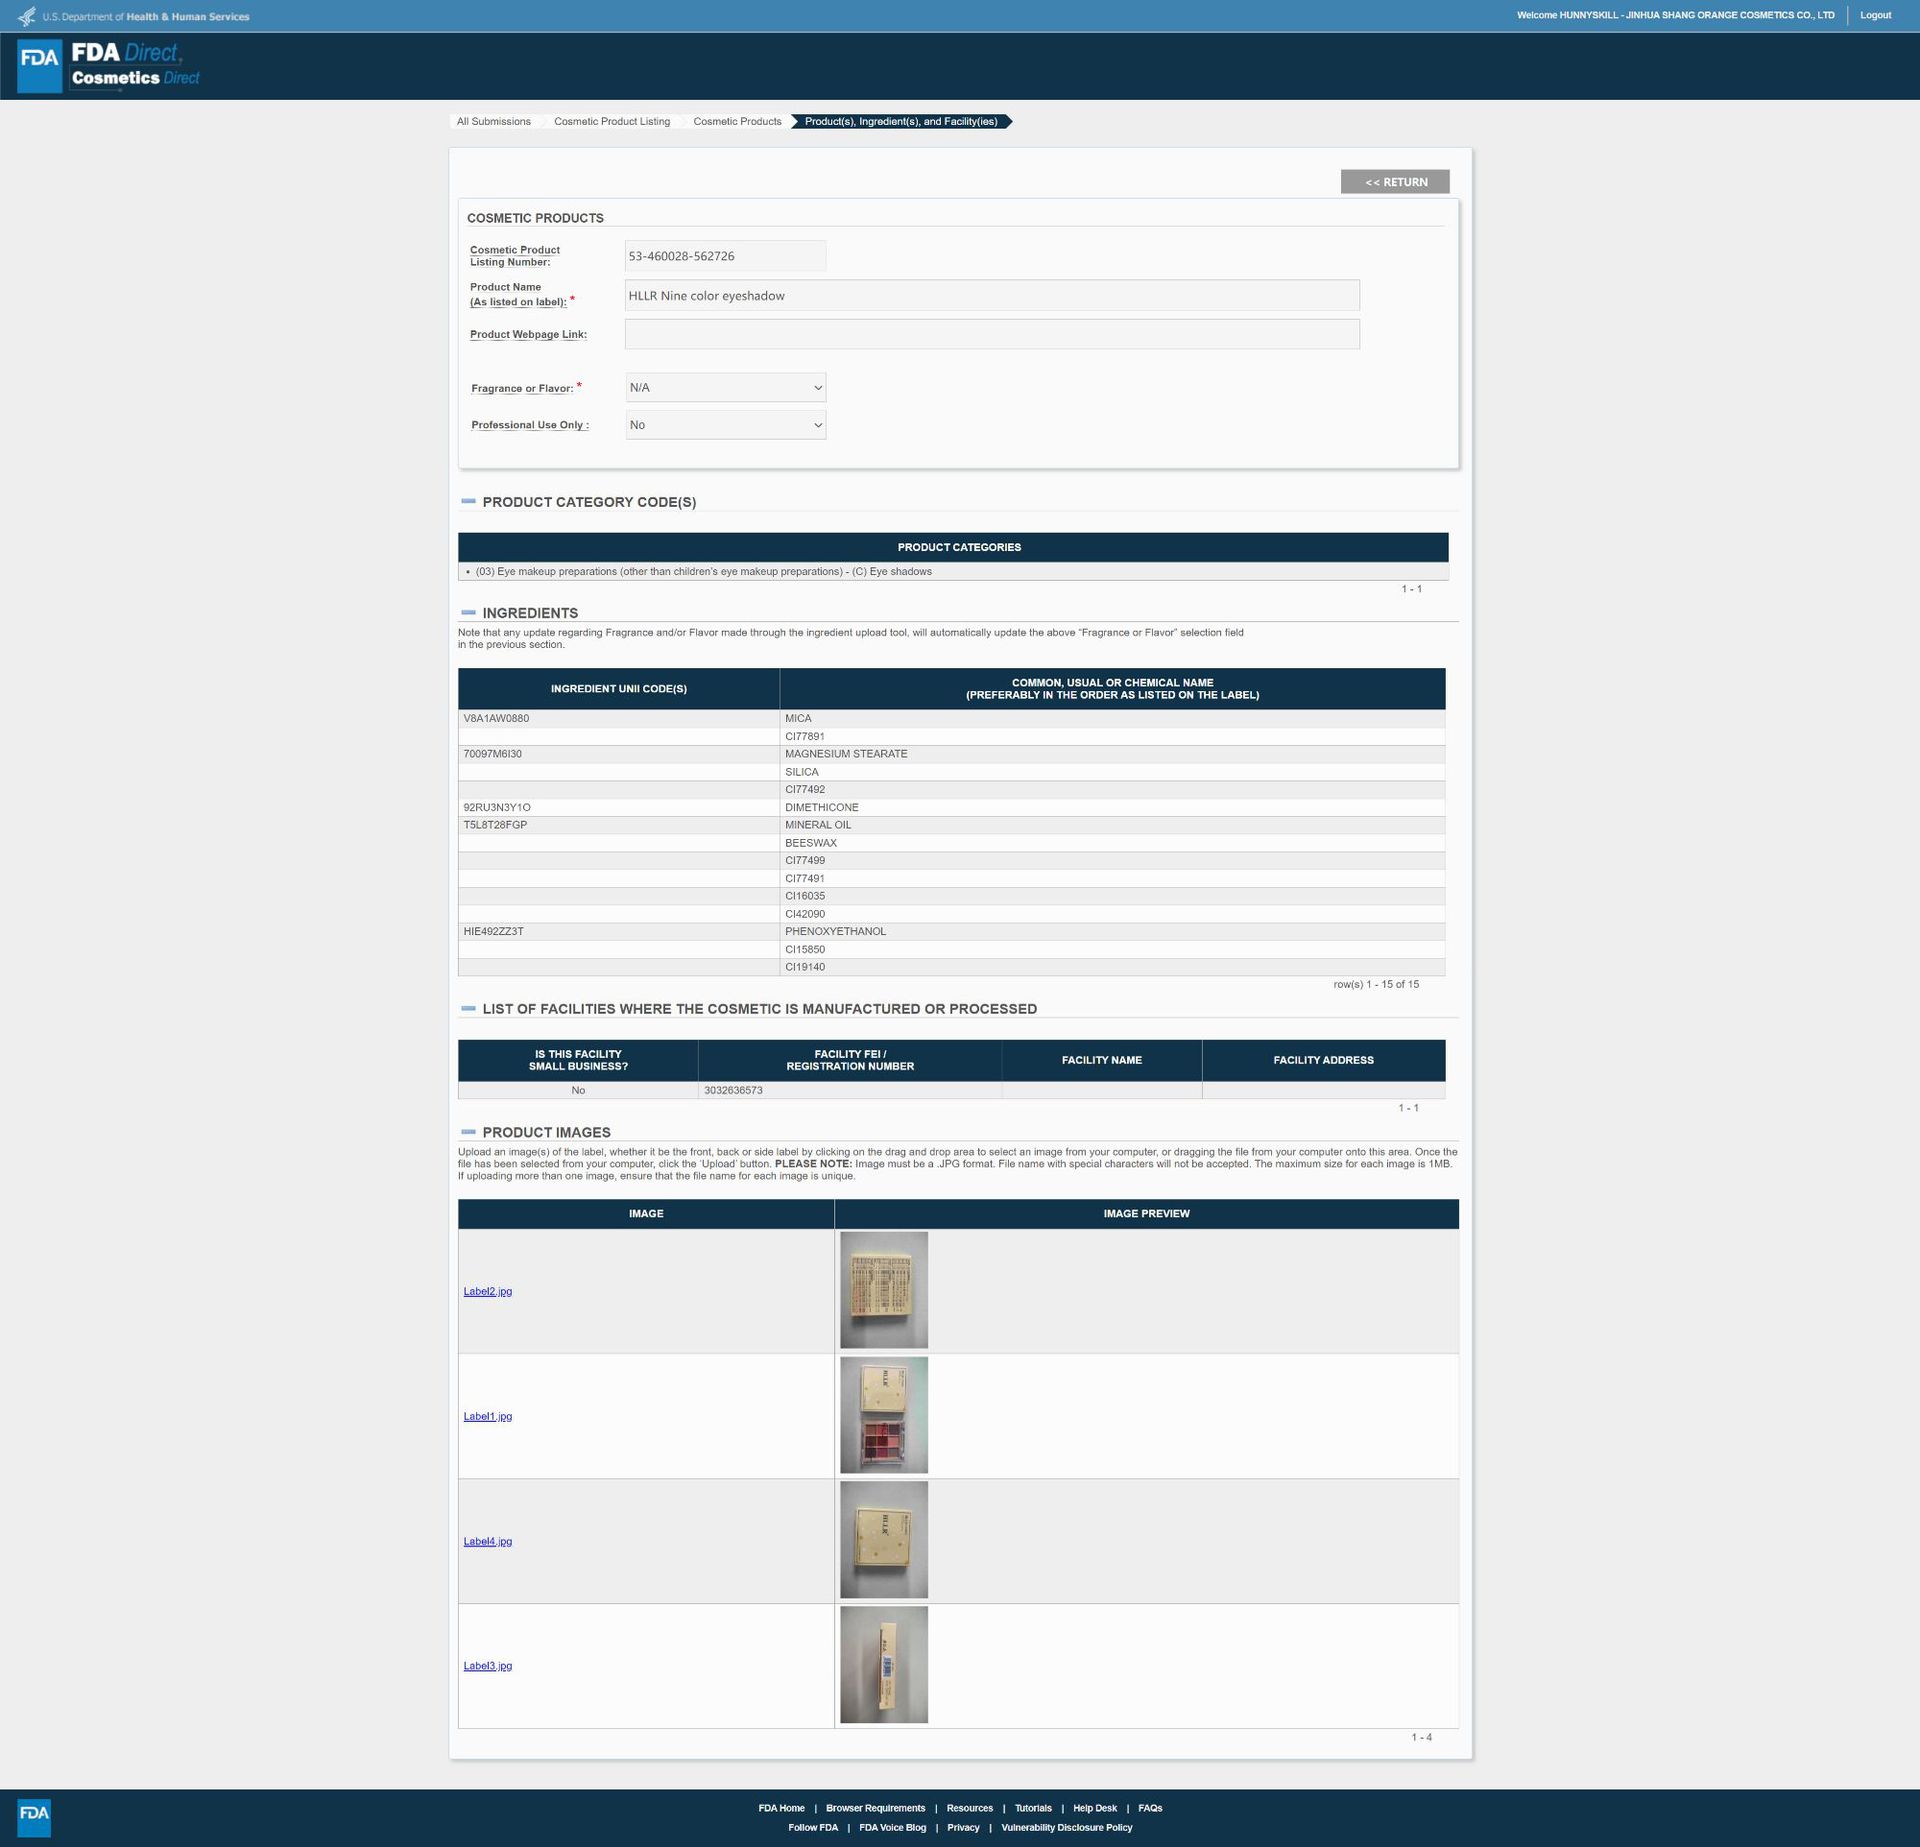This screenshot has height=1847, width=1920.
Task: Open the Label2.jpg file link
Action: click(x=487, y=1291)
